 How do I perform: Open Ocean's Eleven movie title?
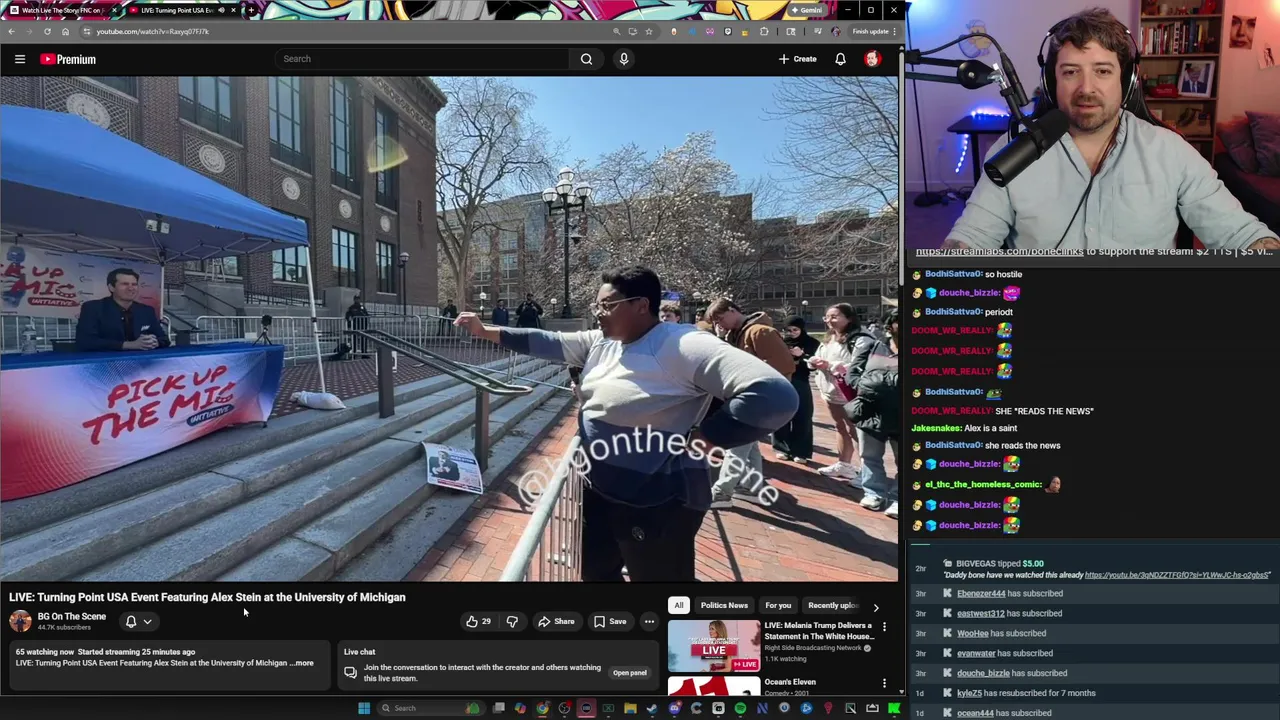pyautogui.click(x=790, y=682)
